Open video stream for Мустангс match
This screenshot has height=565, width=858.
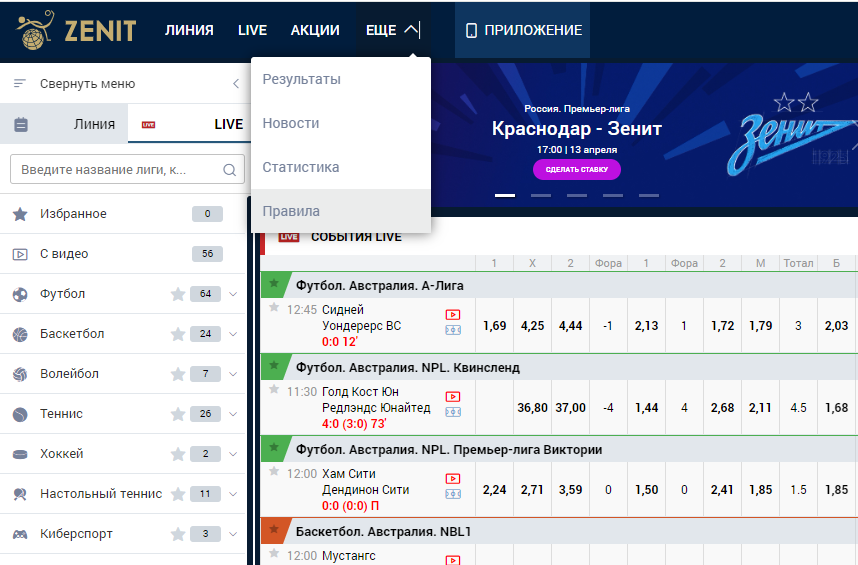[453, 560]
